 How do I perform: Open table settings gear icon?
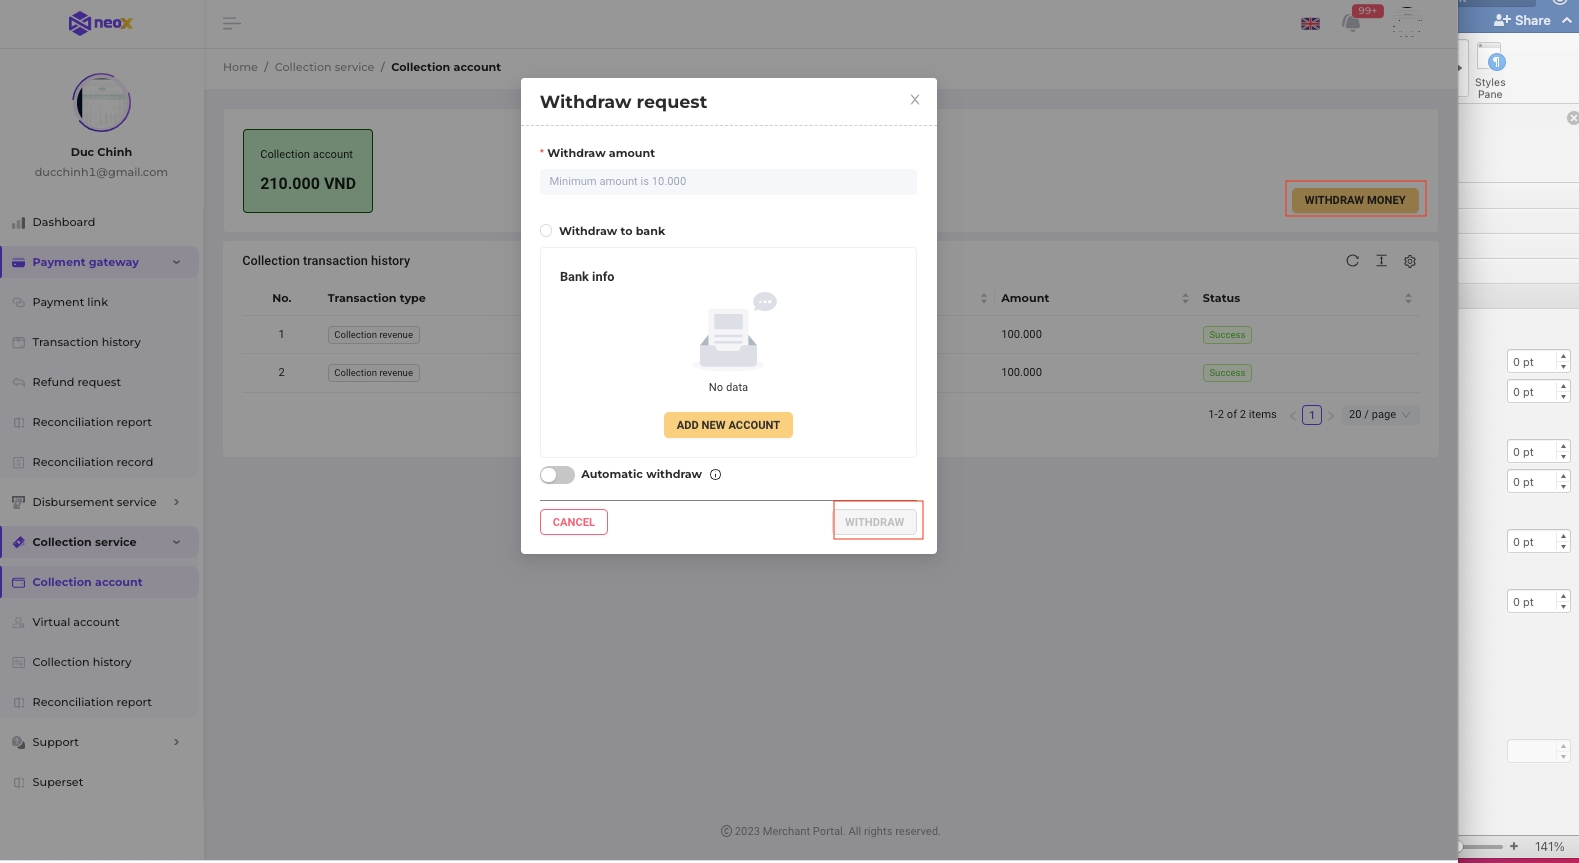click(x=1410, y=261)
